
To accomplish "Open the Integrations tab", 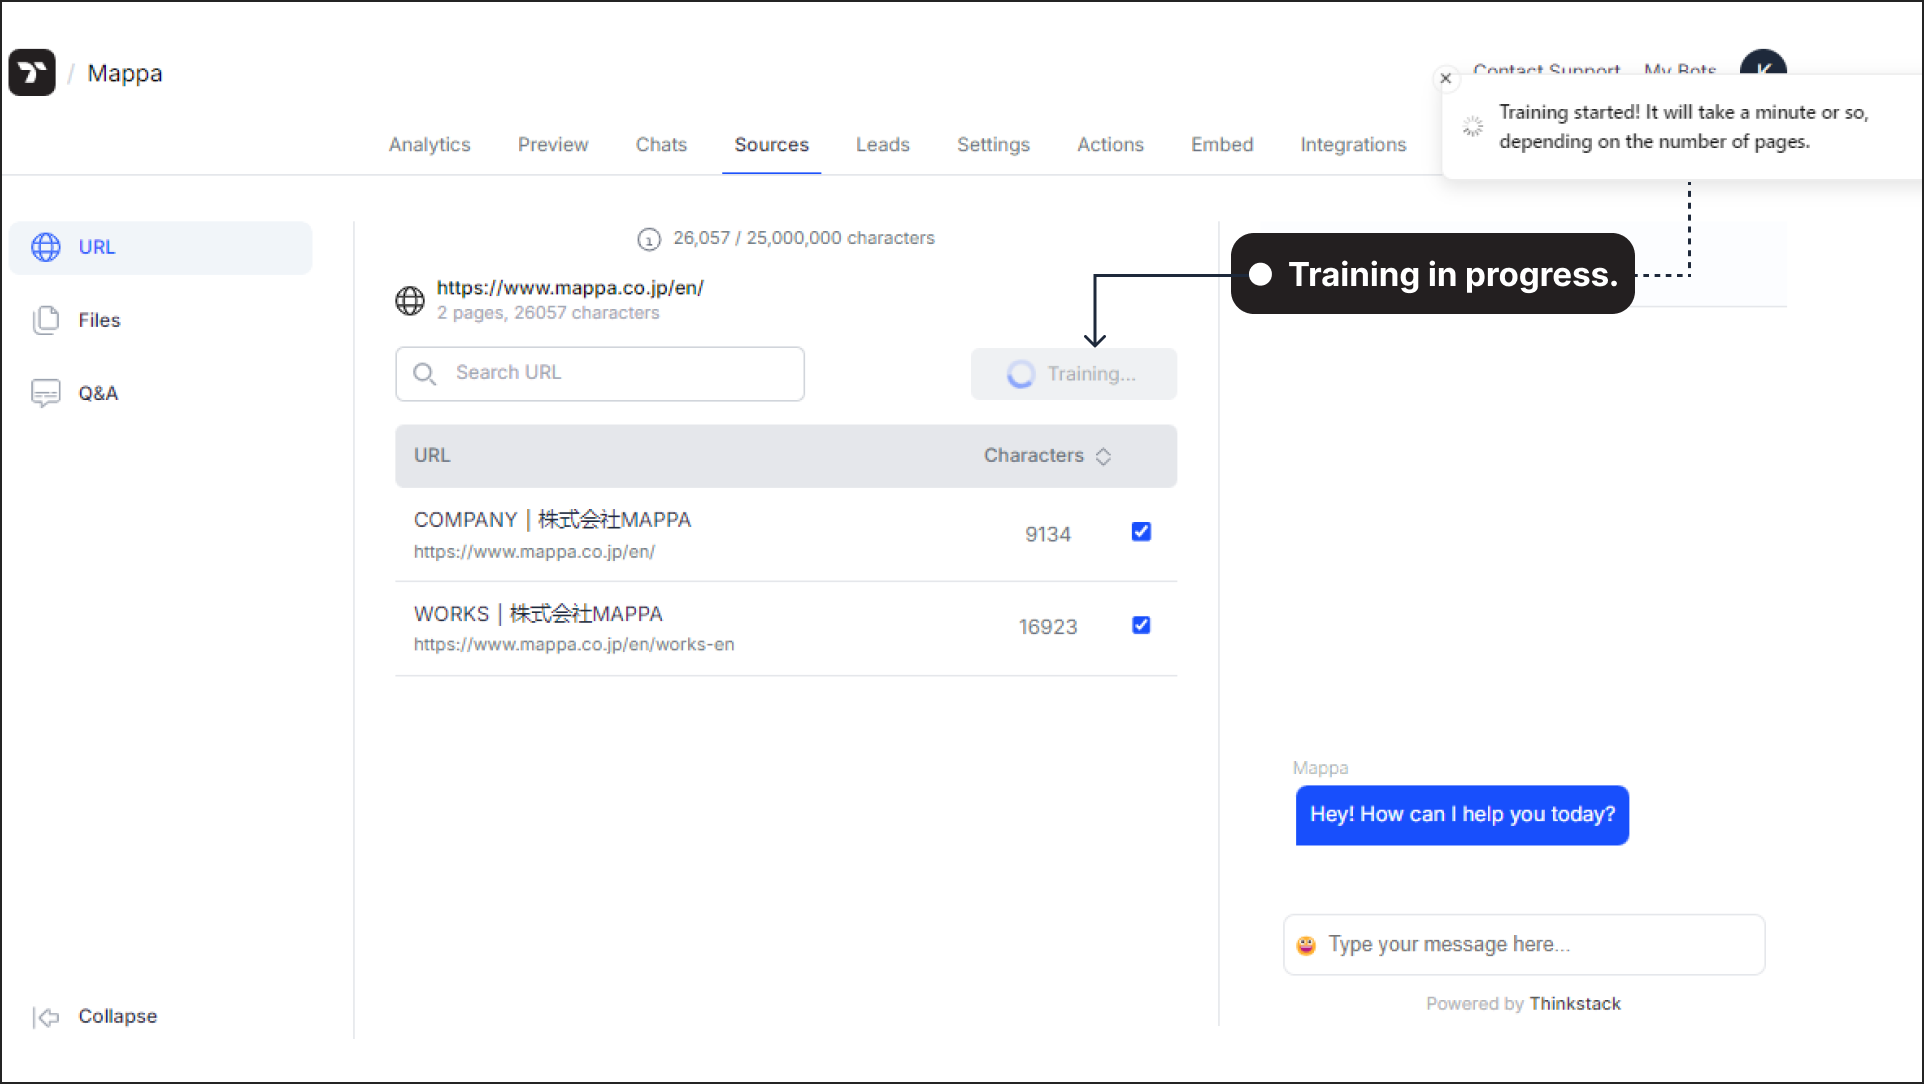I will [1353, 144].
